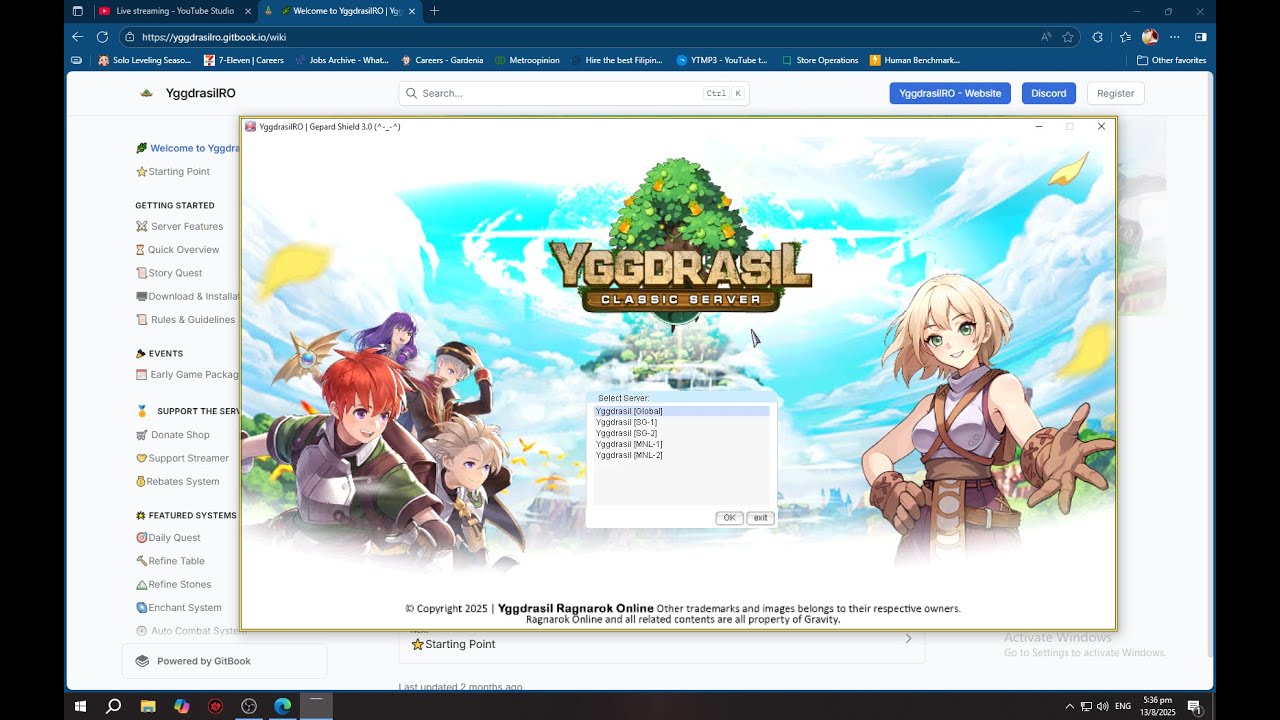Click Powered by GitBook badge
Image resolution: width=1280 pixels, height=720 pixels.
click(x=224, y=661)
